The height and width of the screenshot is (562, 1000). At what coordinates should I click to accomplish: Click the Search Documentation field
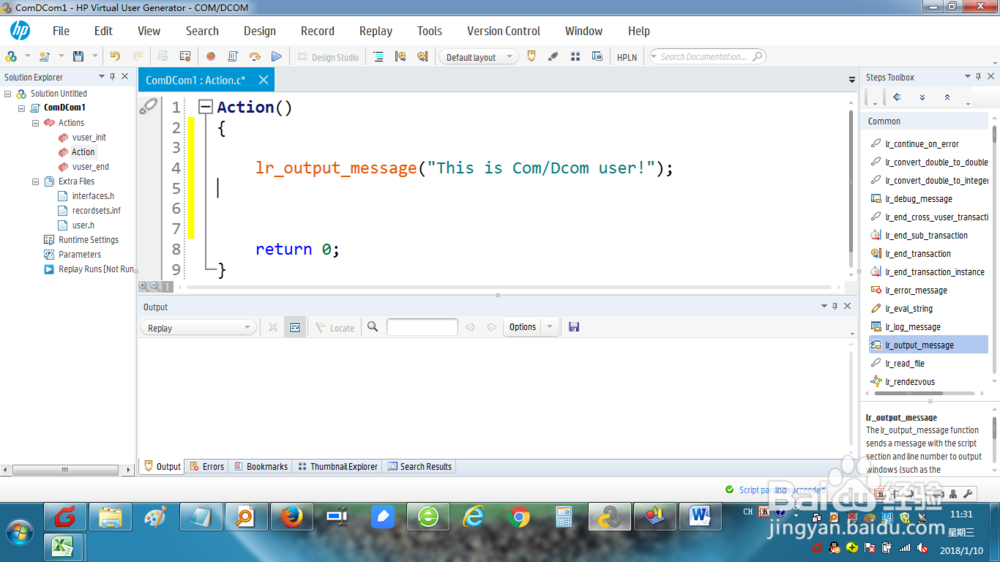707,57
